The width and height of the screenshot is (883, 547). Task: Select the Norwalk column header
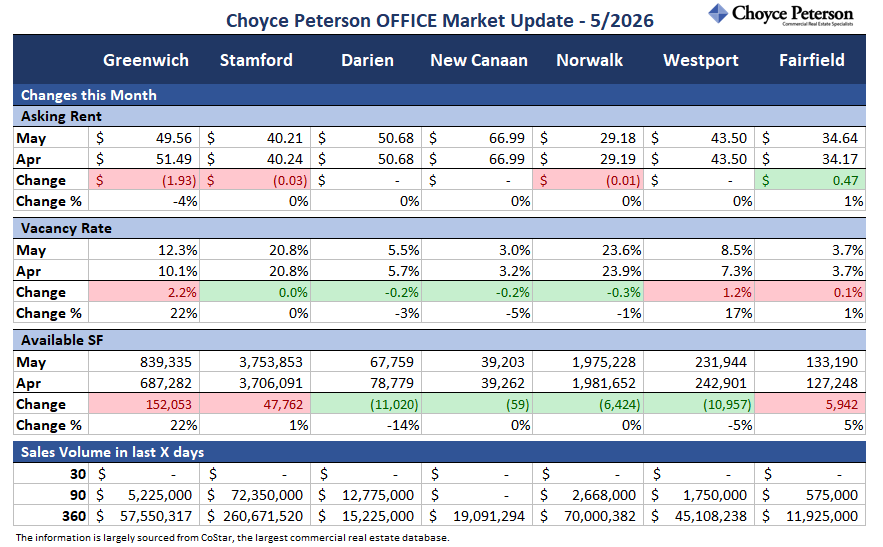coord(590,60)
